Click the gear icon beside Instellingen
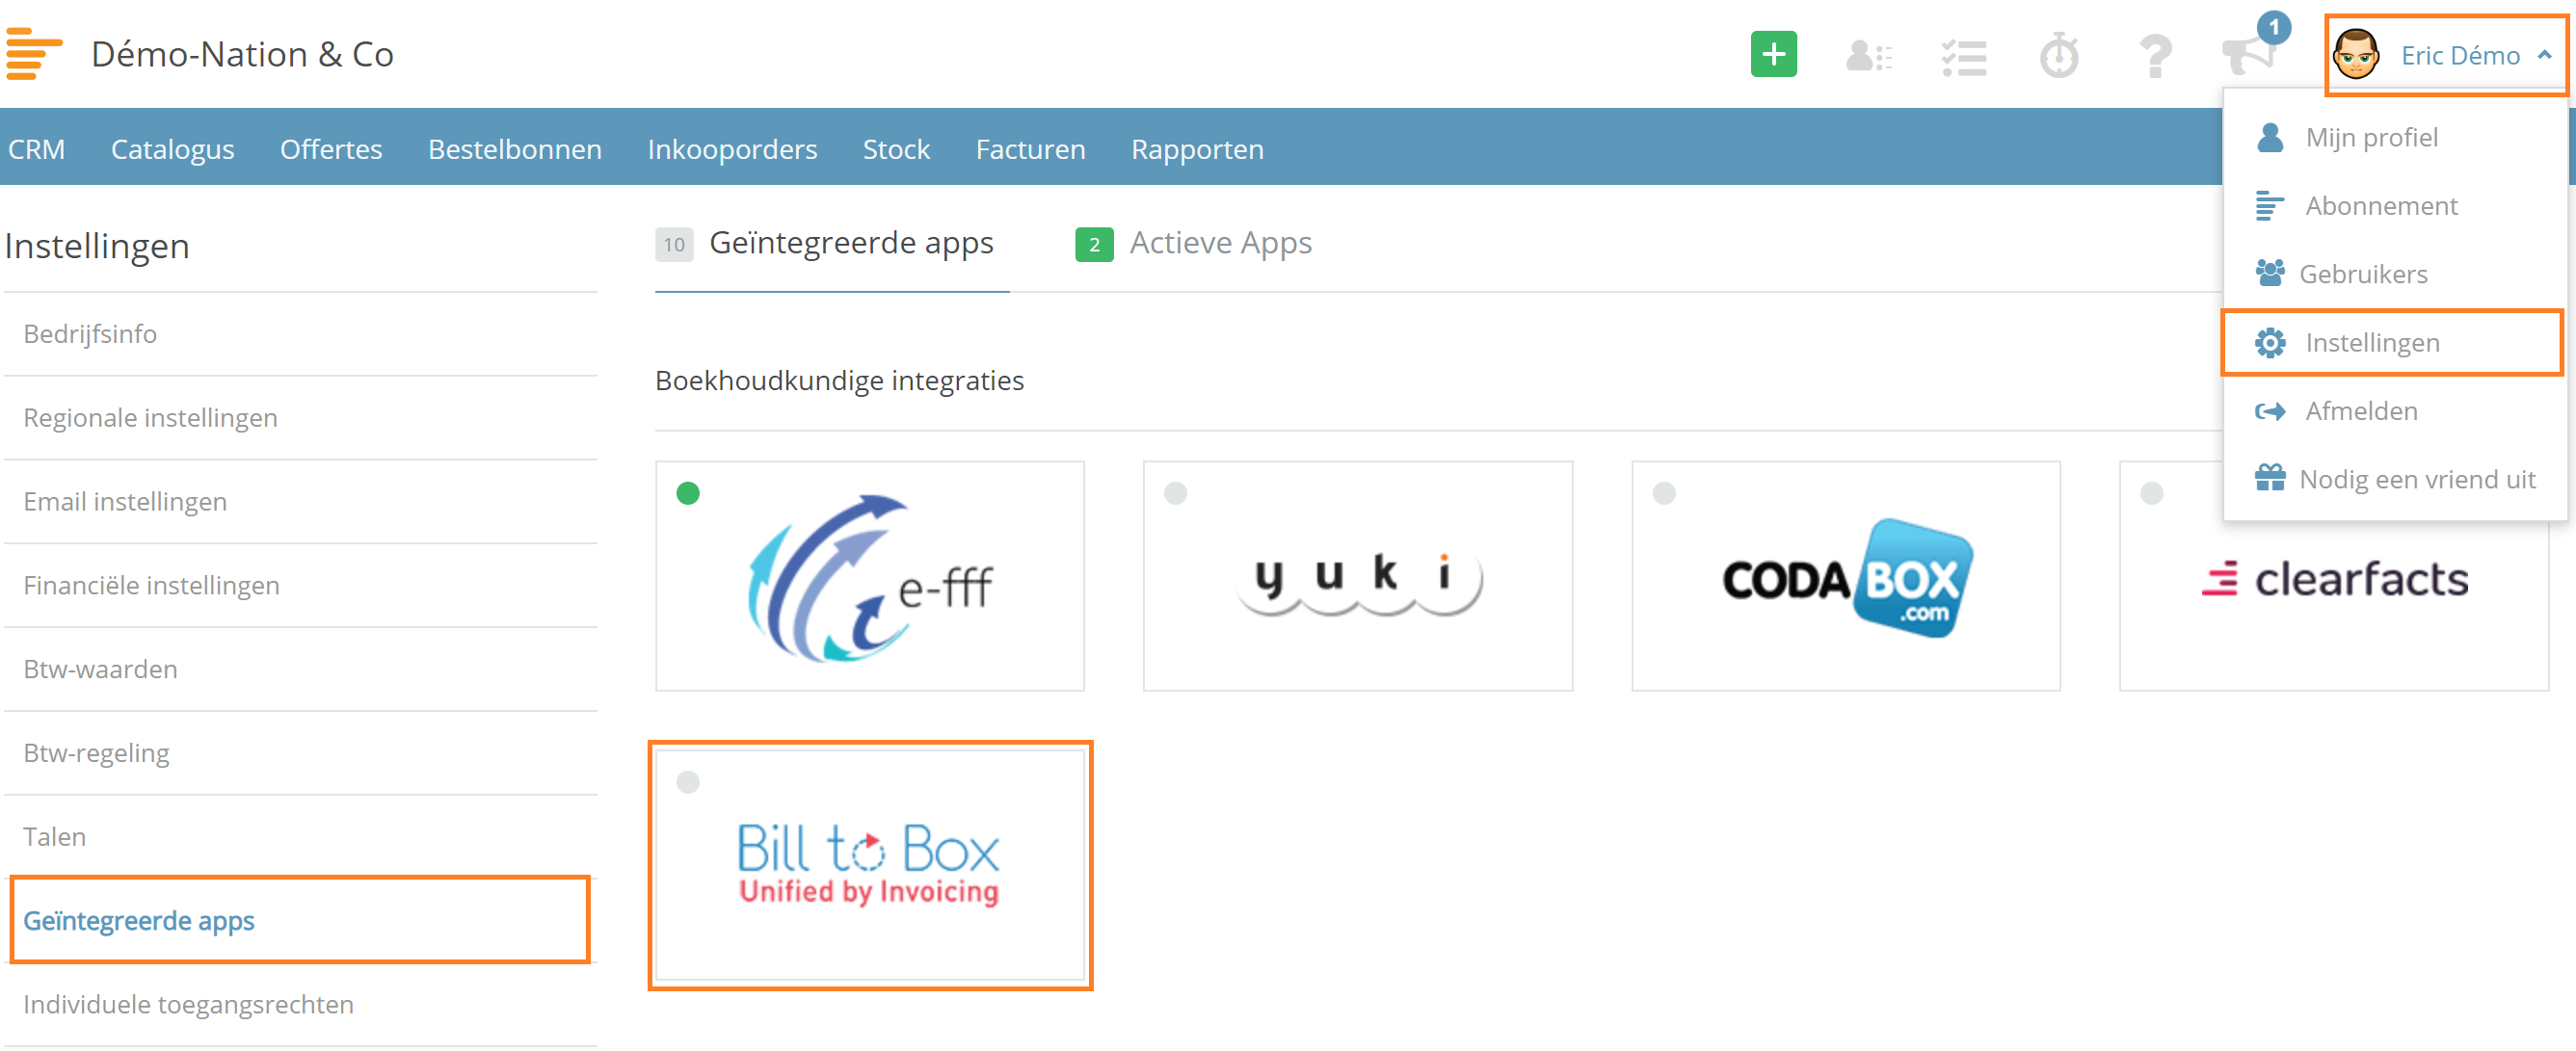 (2269, 343)
